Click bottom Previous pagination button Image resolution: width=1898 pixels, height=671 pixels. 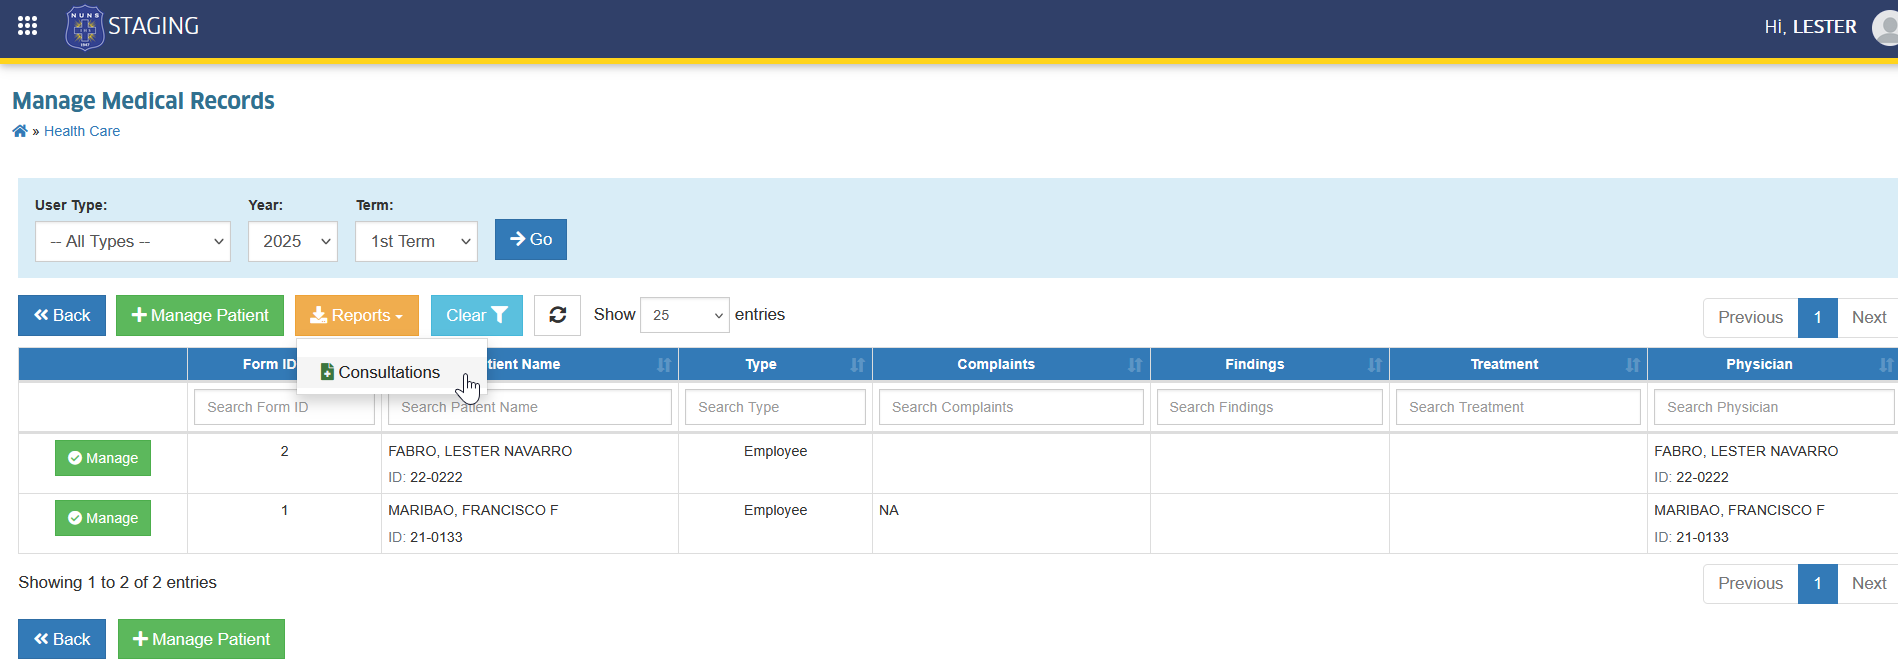point(1750,583)
